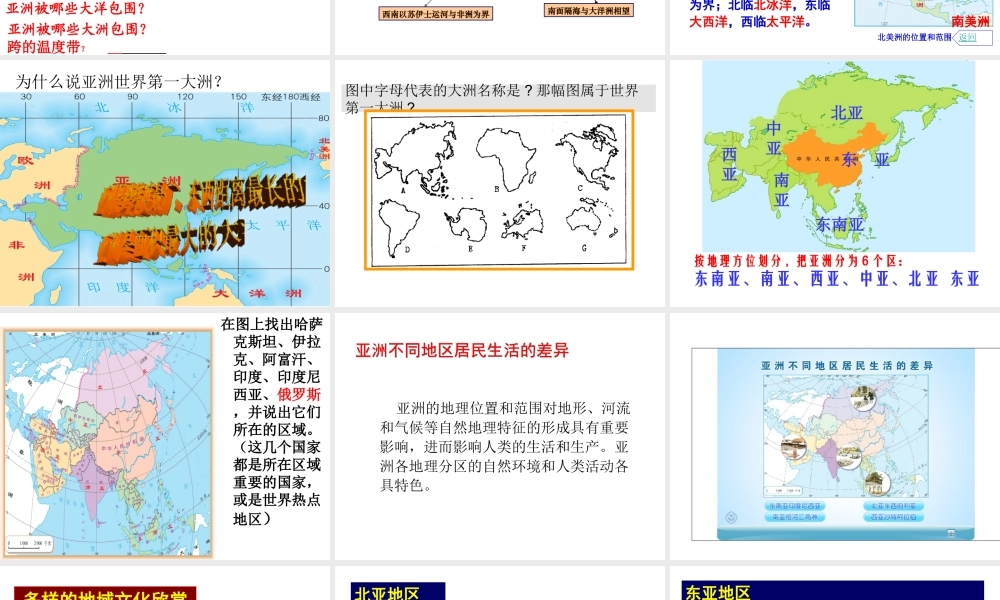
Task: Click the 东南亚 label on the regions map
Action: 840,224
